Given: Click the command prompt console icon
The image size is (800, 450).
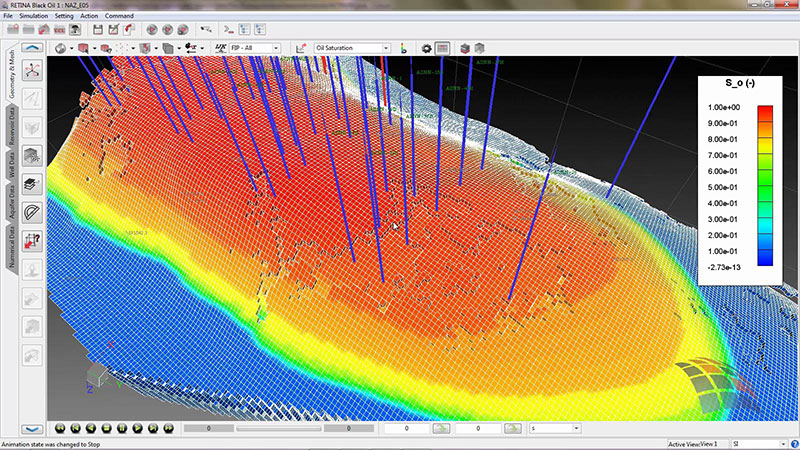Looking at the screenshot, I should point(227,29).
